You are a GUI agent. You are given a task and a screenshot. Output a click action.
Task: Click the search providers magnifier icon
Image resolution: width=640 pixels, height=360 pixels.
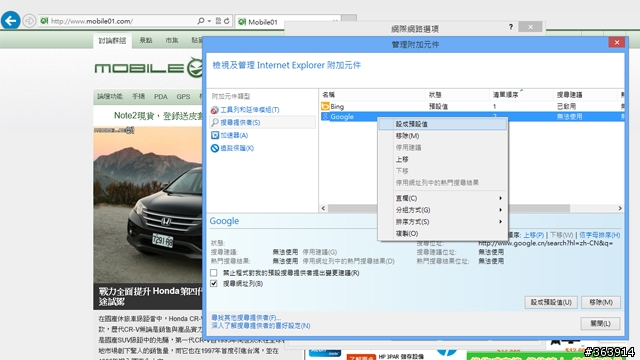pos(215,122)
